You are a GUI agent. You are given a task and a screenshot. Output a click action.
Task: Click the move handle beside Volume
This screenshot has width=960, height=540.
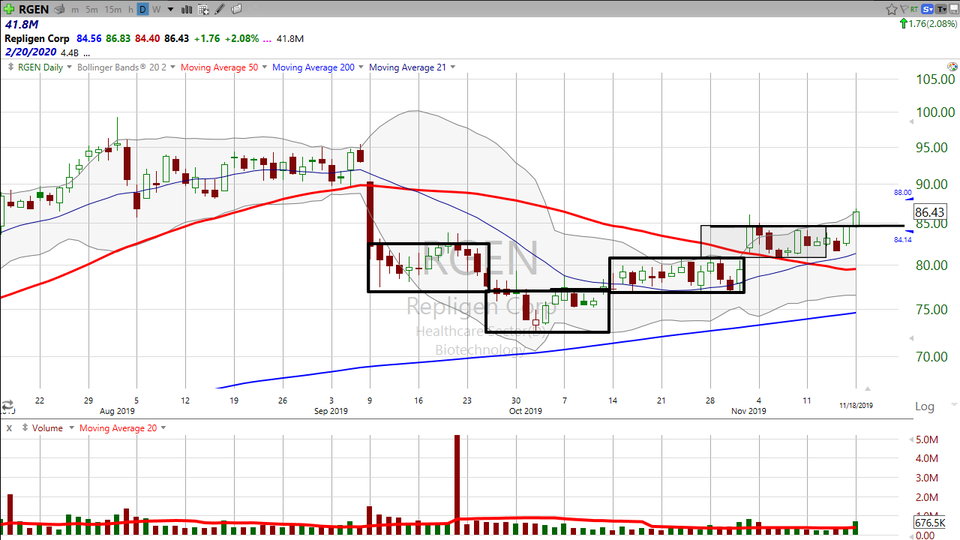point(24,428)
